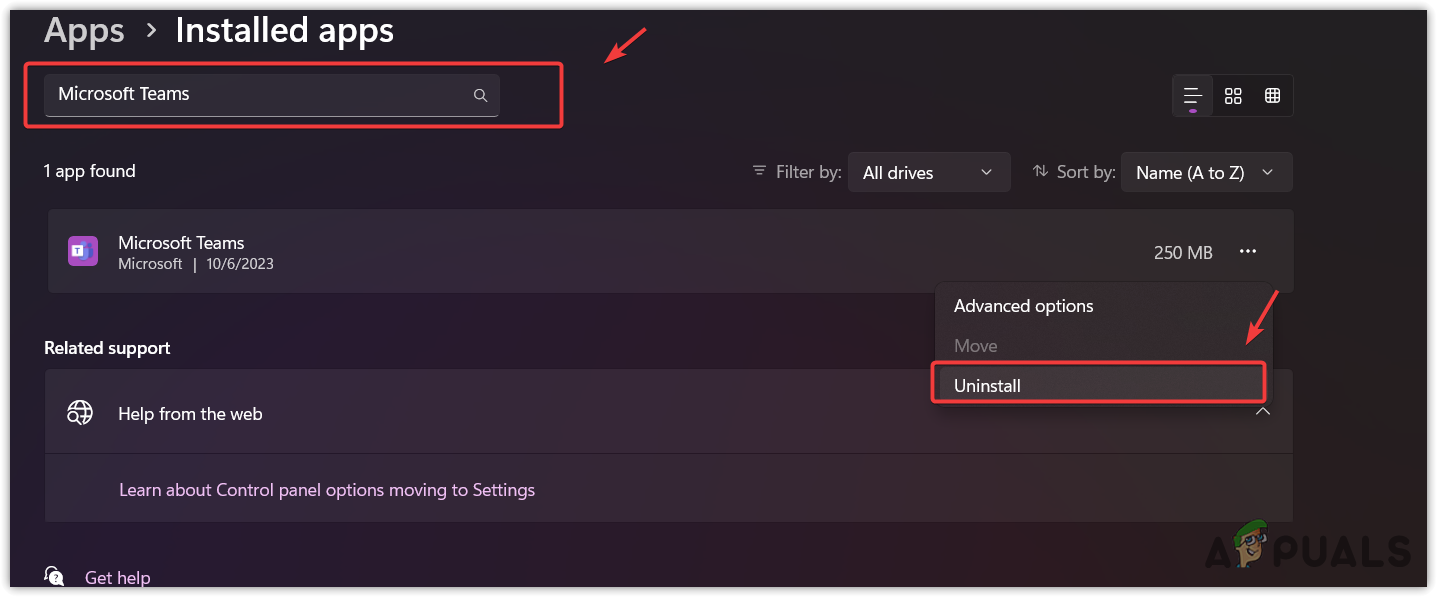Select the Microsoft Teams app name in the list
The width and height of the screenshot is (1437, 597).
pos(181,242)
